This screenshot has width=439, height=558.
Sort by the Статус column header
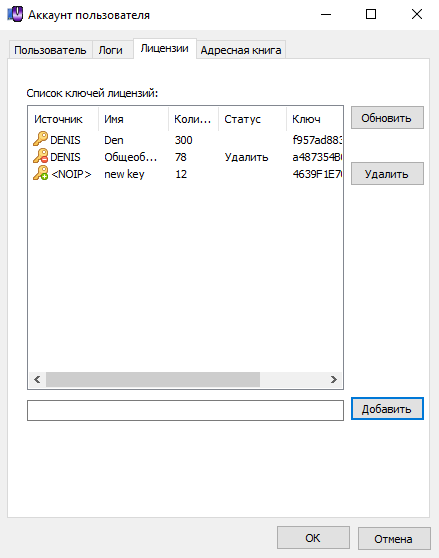point(252,119)
